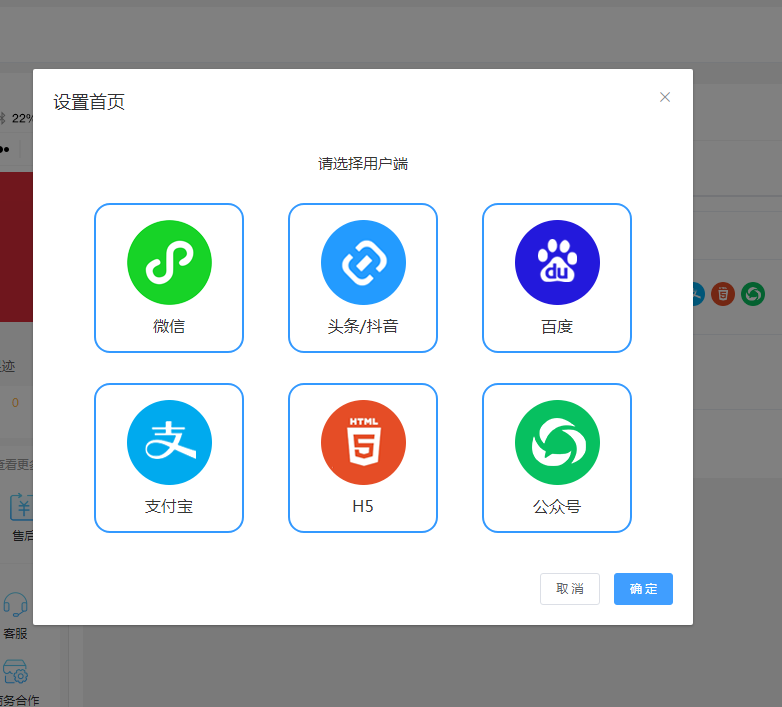Close the 设置首页 dialog with X
Image resolution: width=782 pixels, height=707 pixels.
pos(665,97)
